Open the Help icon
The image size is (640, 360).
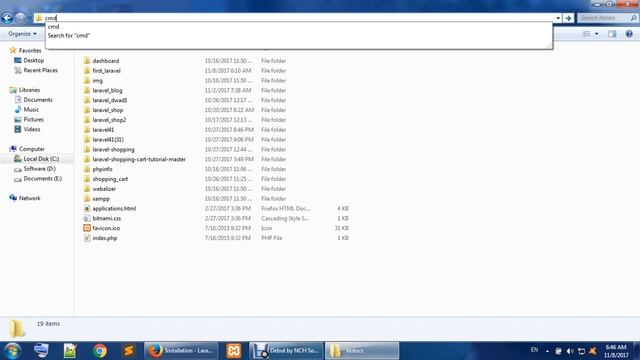629,34
